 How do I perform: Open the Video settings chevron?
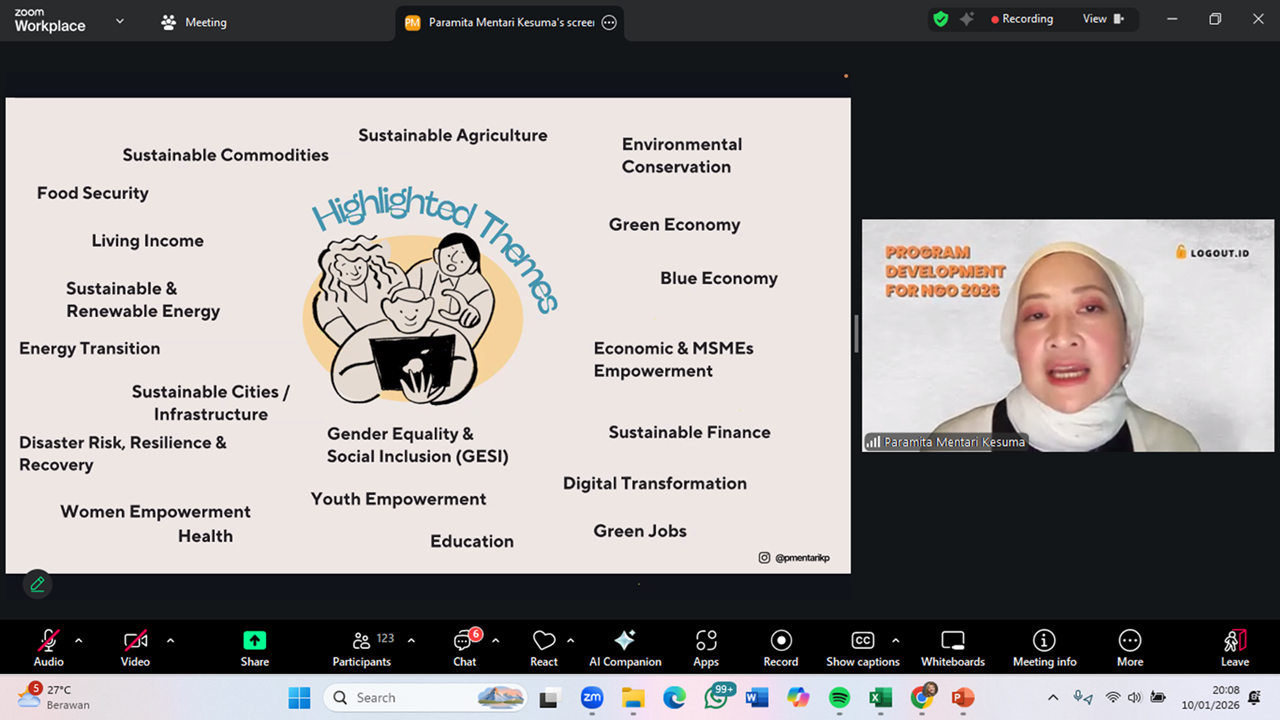tap(170, 641)
